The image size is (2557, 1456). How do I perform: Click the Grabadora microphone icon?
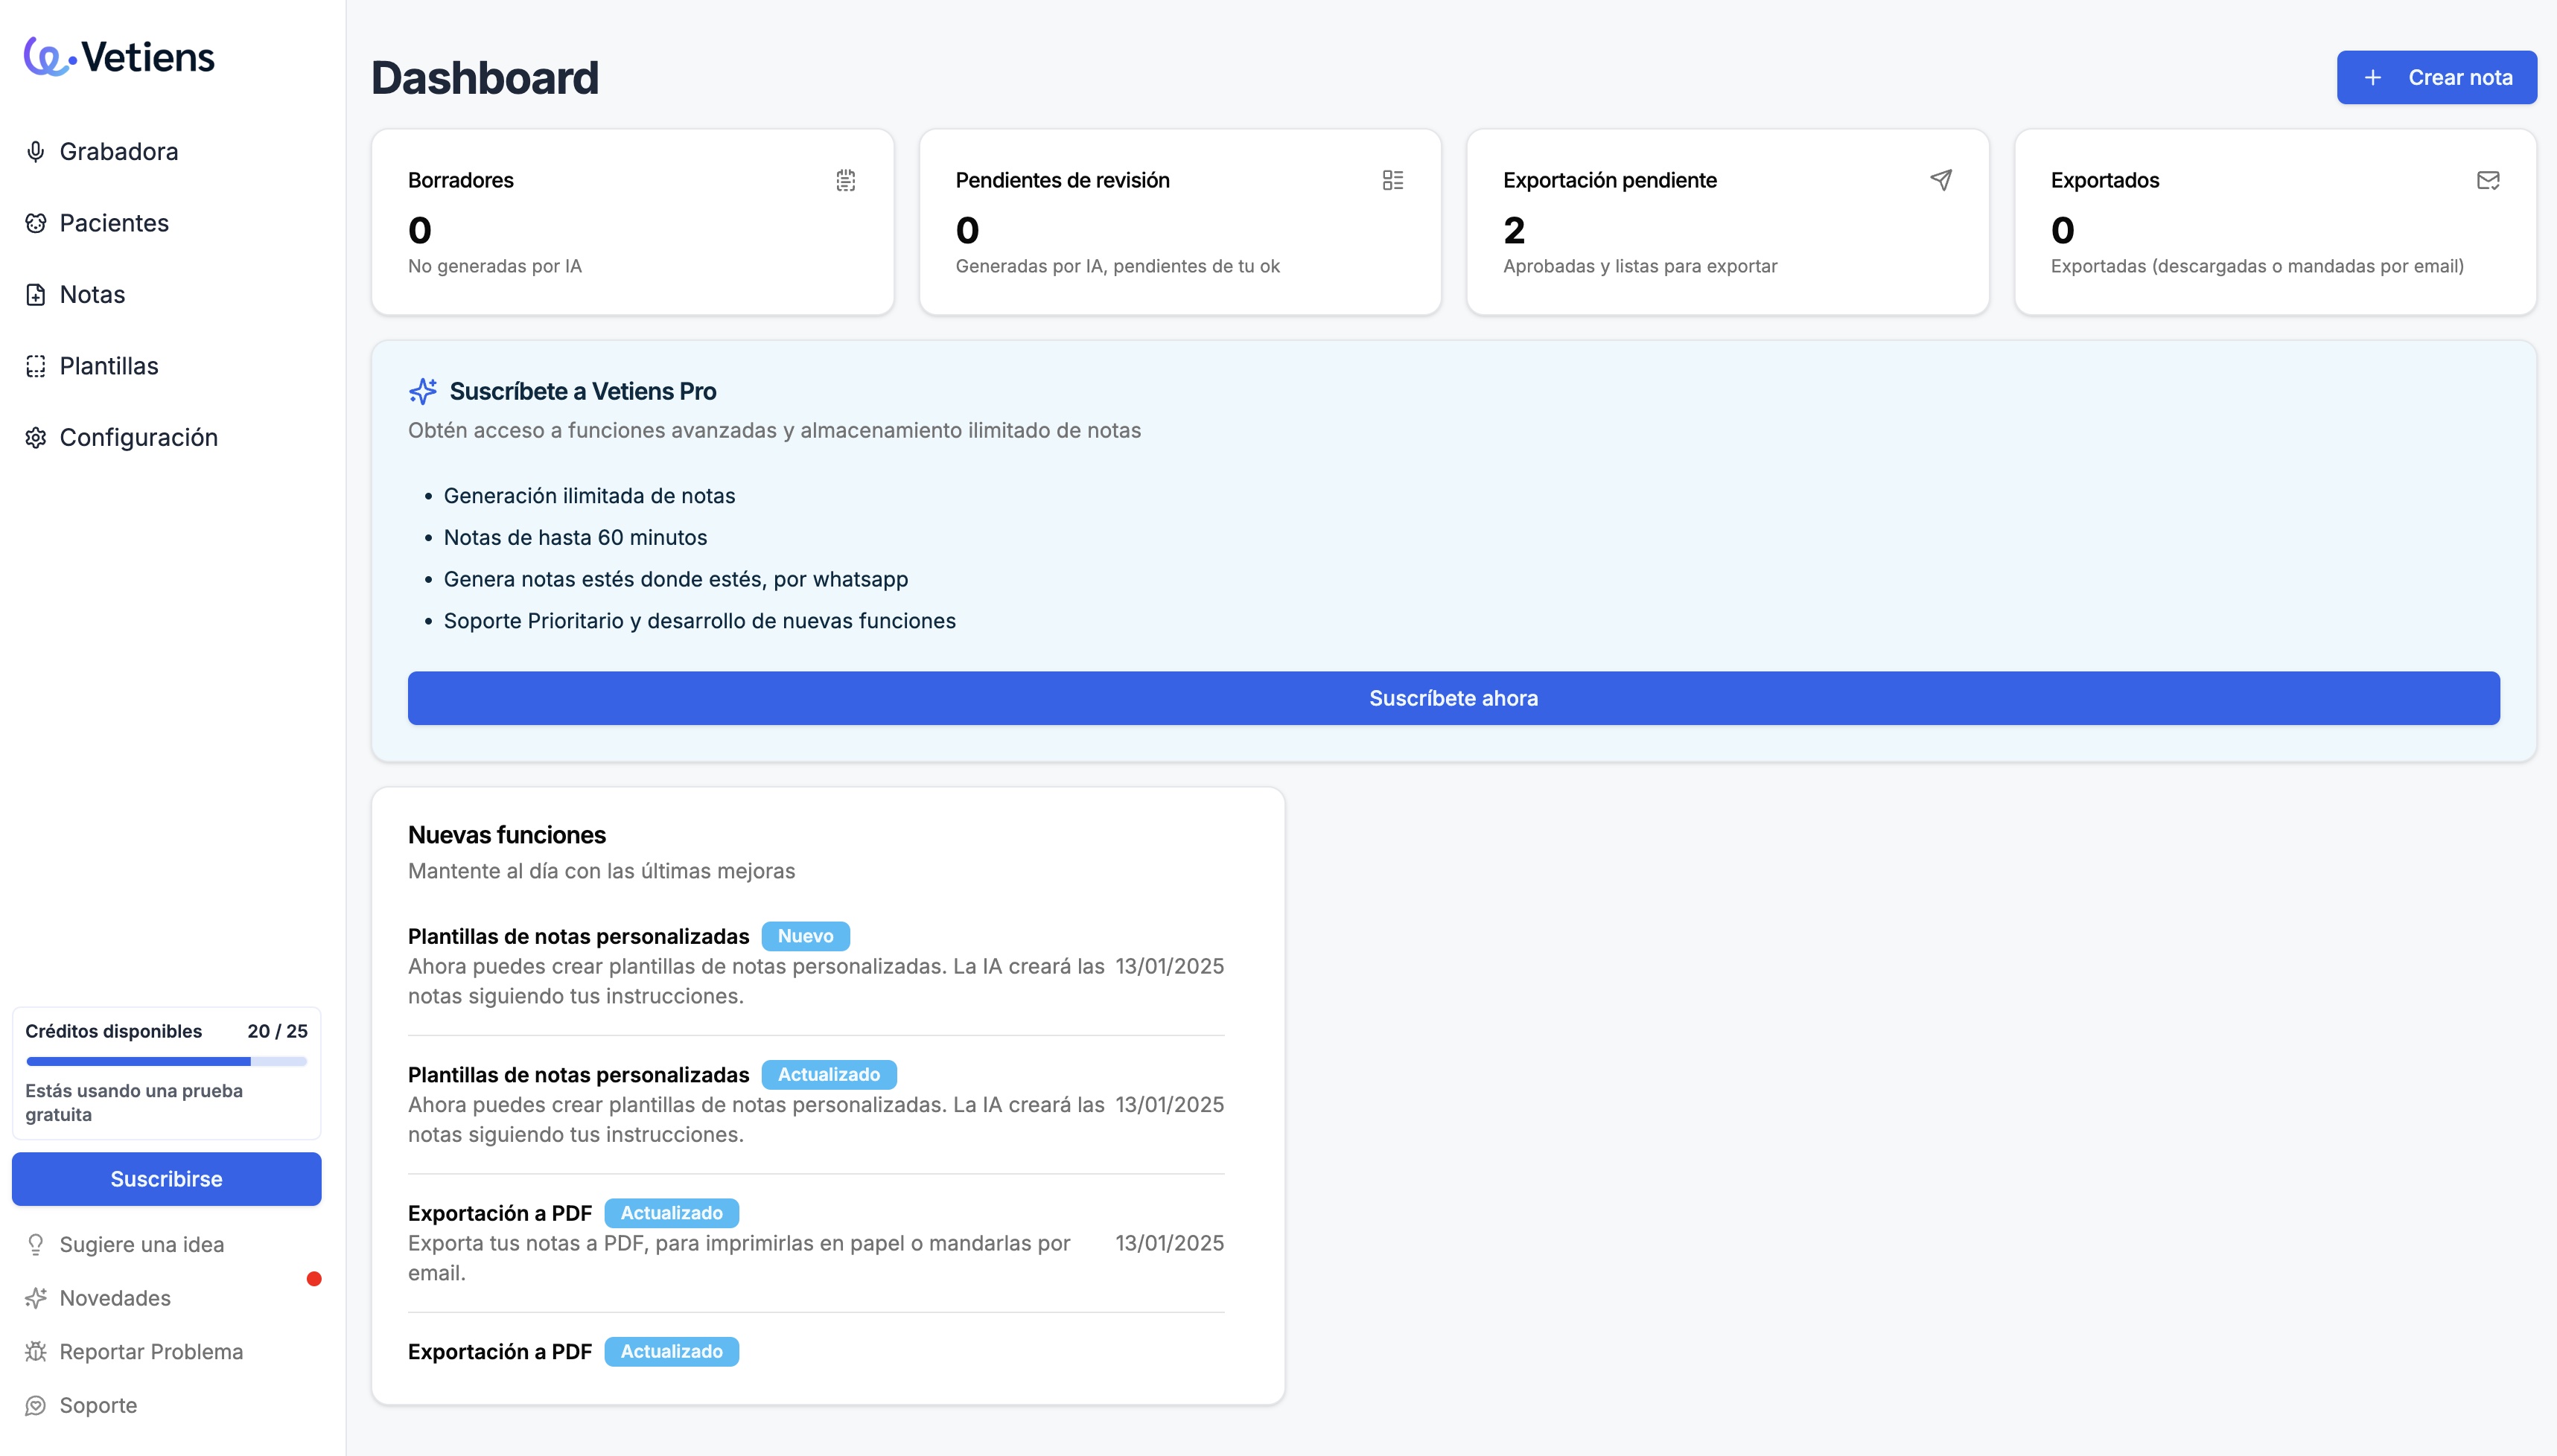click(x=36, y=151)
